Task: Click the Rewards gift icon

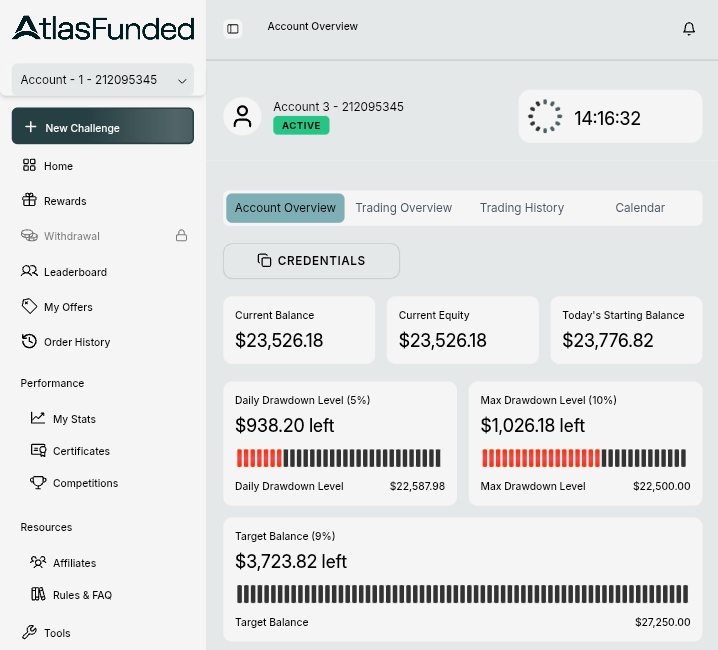Action: click(x=29, y=200)
